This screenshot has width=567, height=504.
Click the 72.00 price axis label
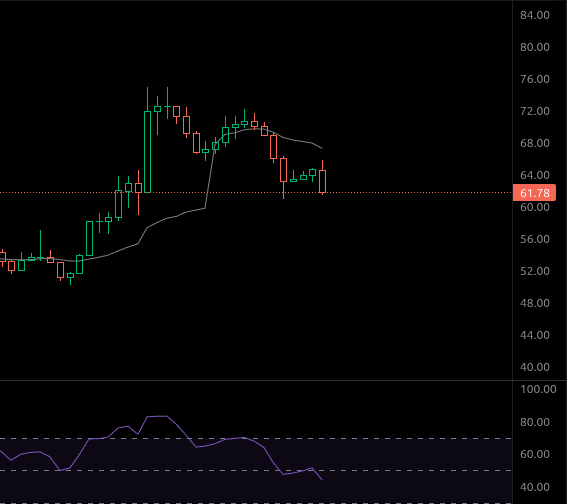tap(535, 111)
